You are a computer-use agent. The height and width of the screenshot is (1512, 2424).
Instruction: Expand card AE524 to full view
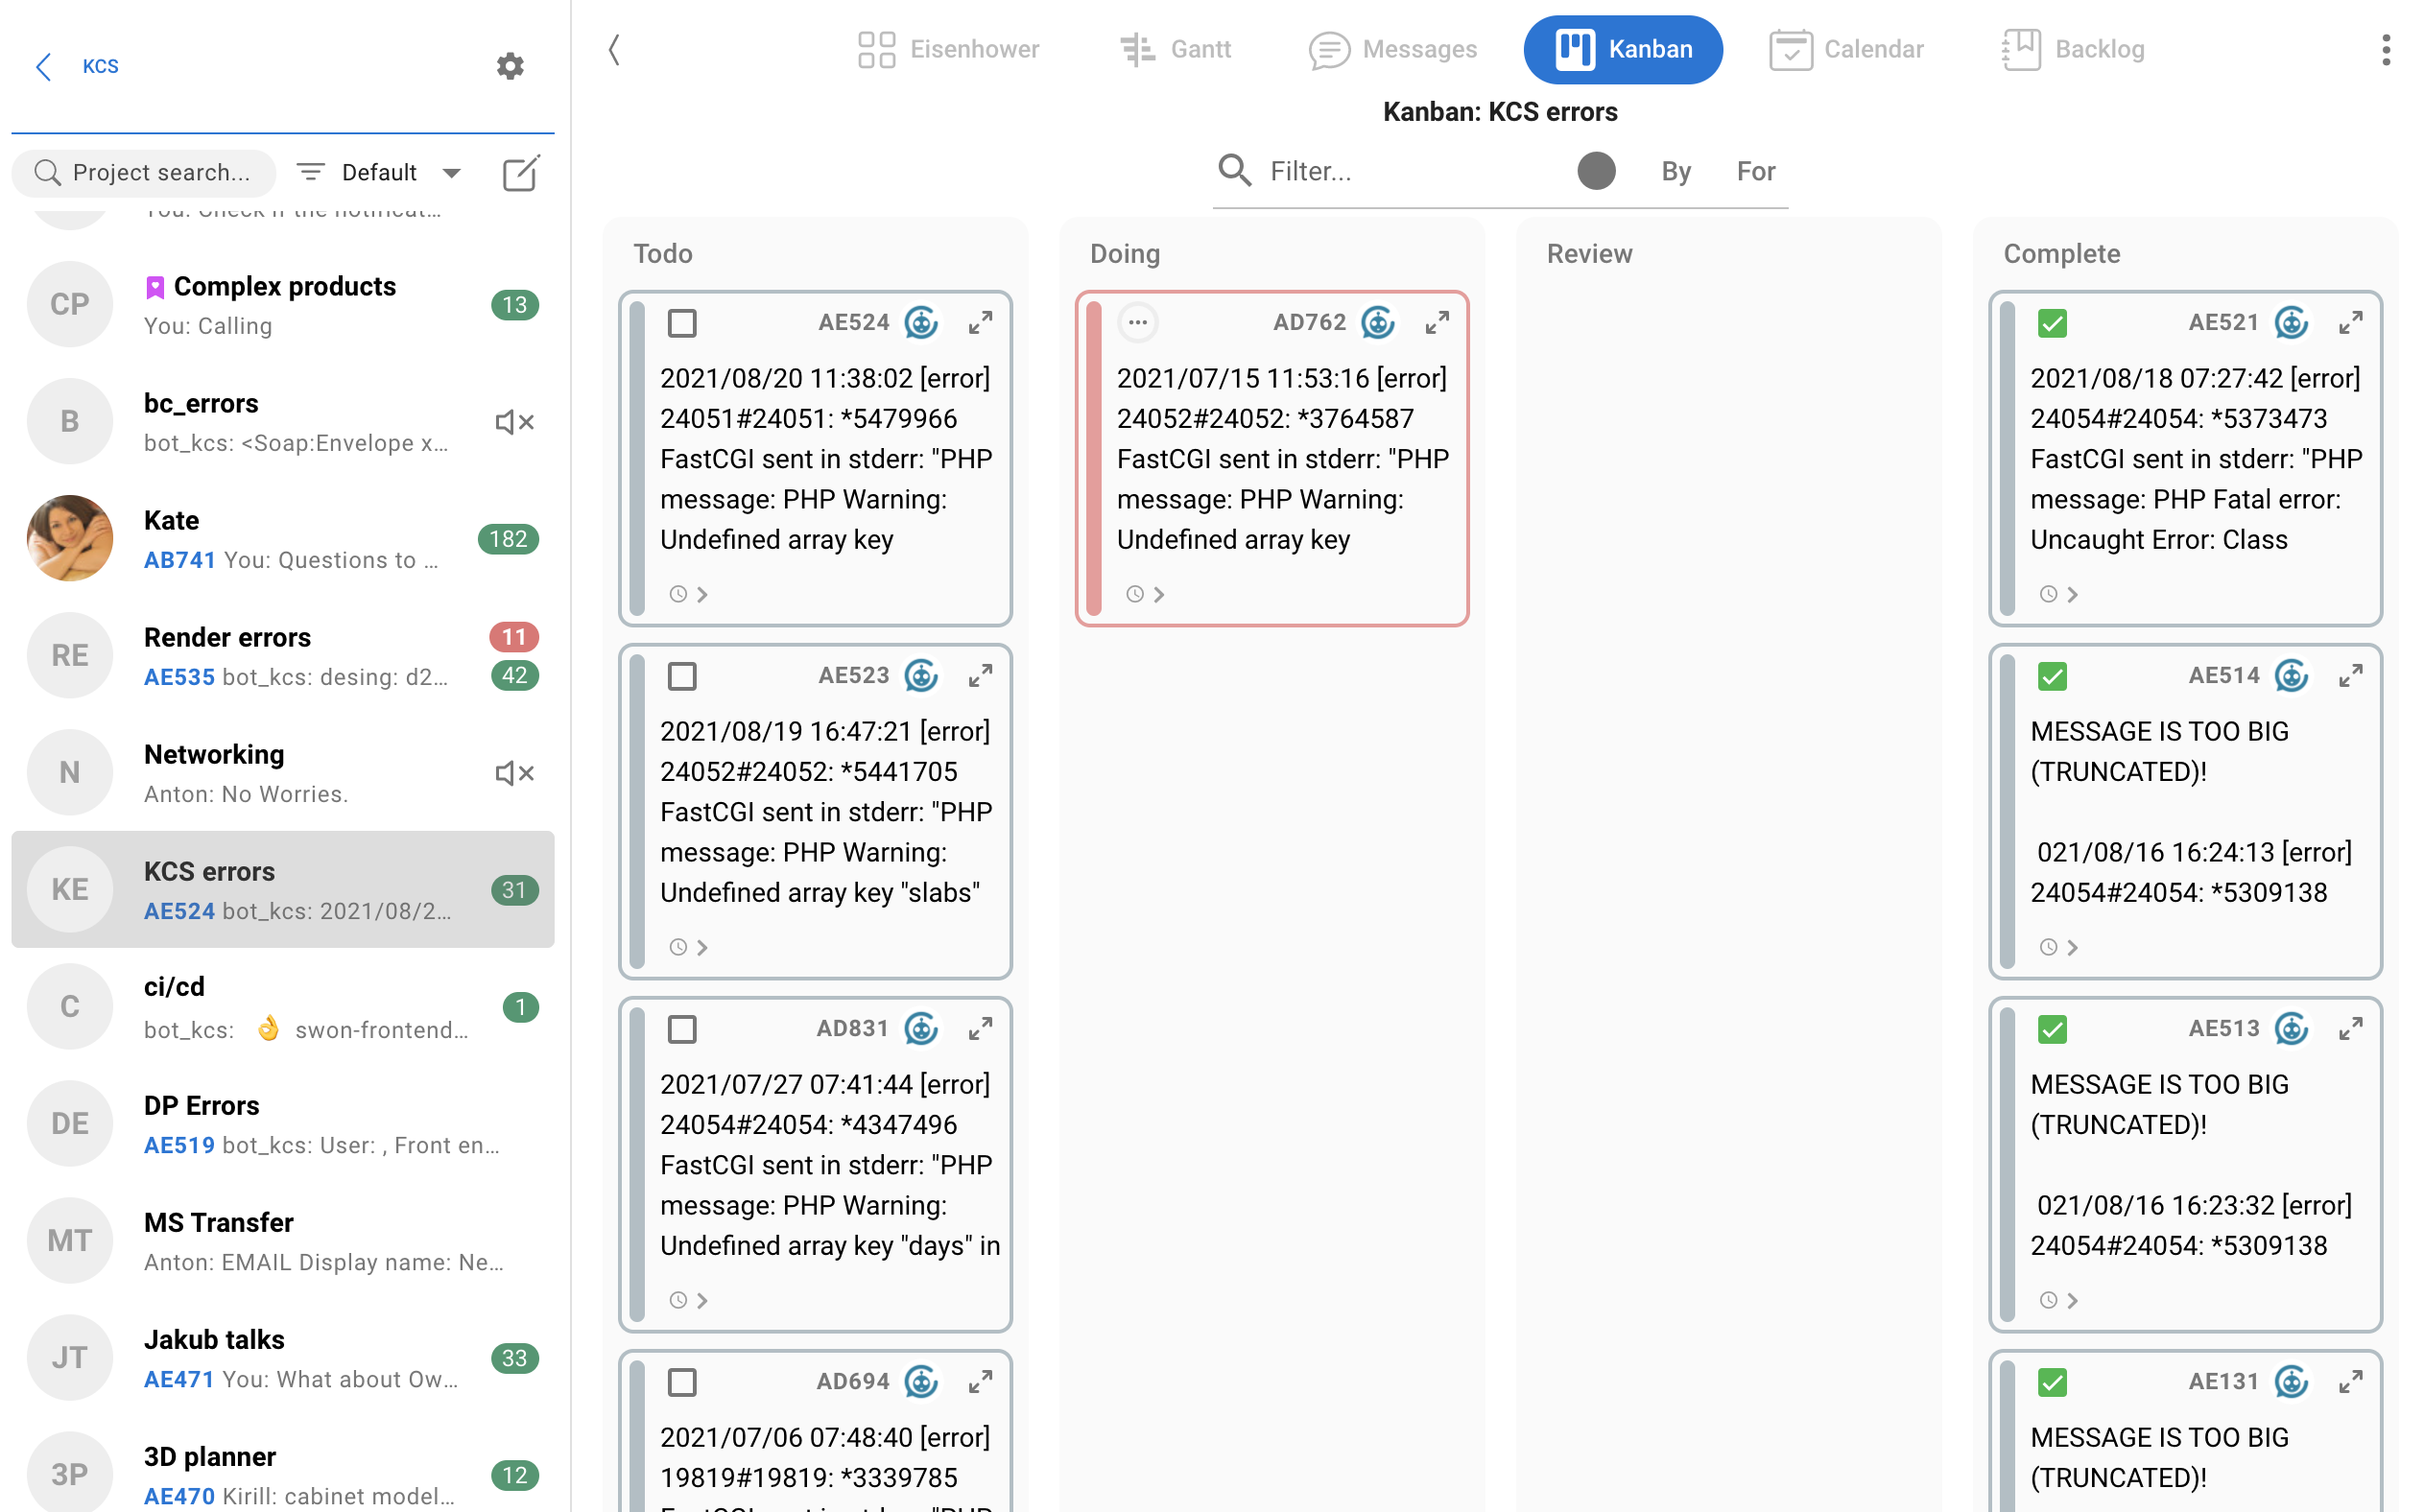coord(980,322)
